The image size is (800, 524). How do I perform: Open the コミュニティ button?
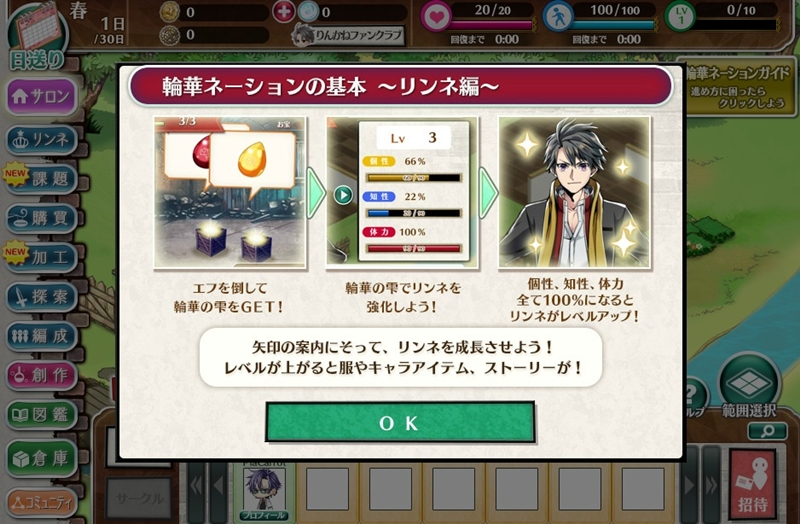41,503
